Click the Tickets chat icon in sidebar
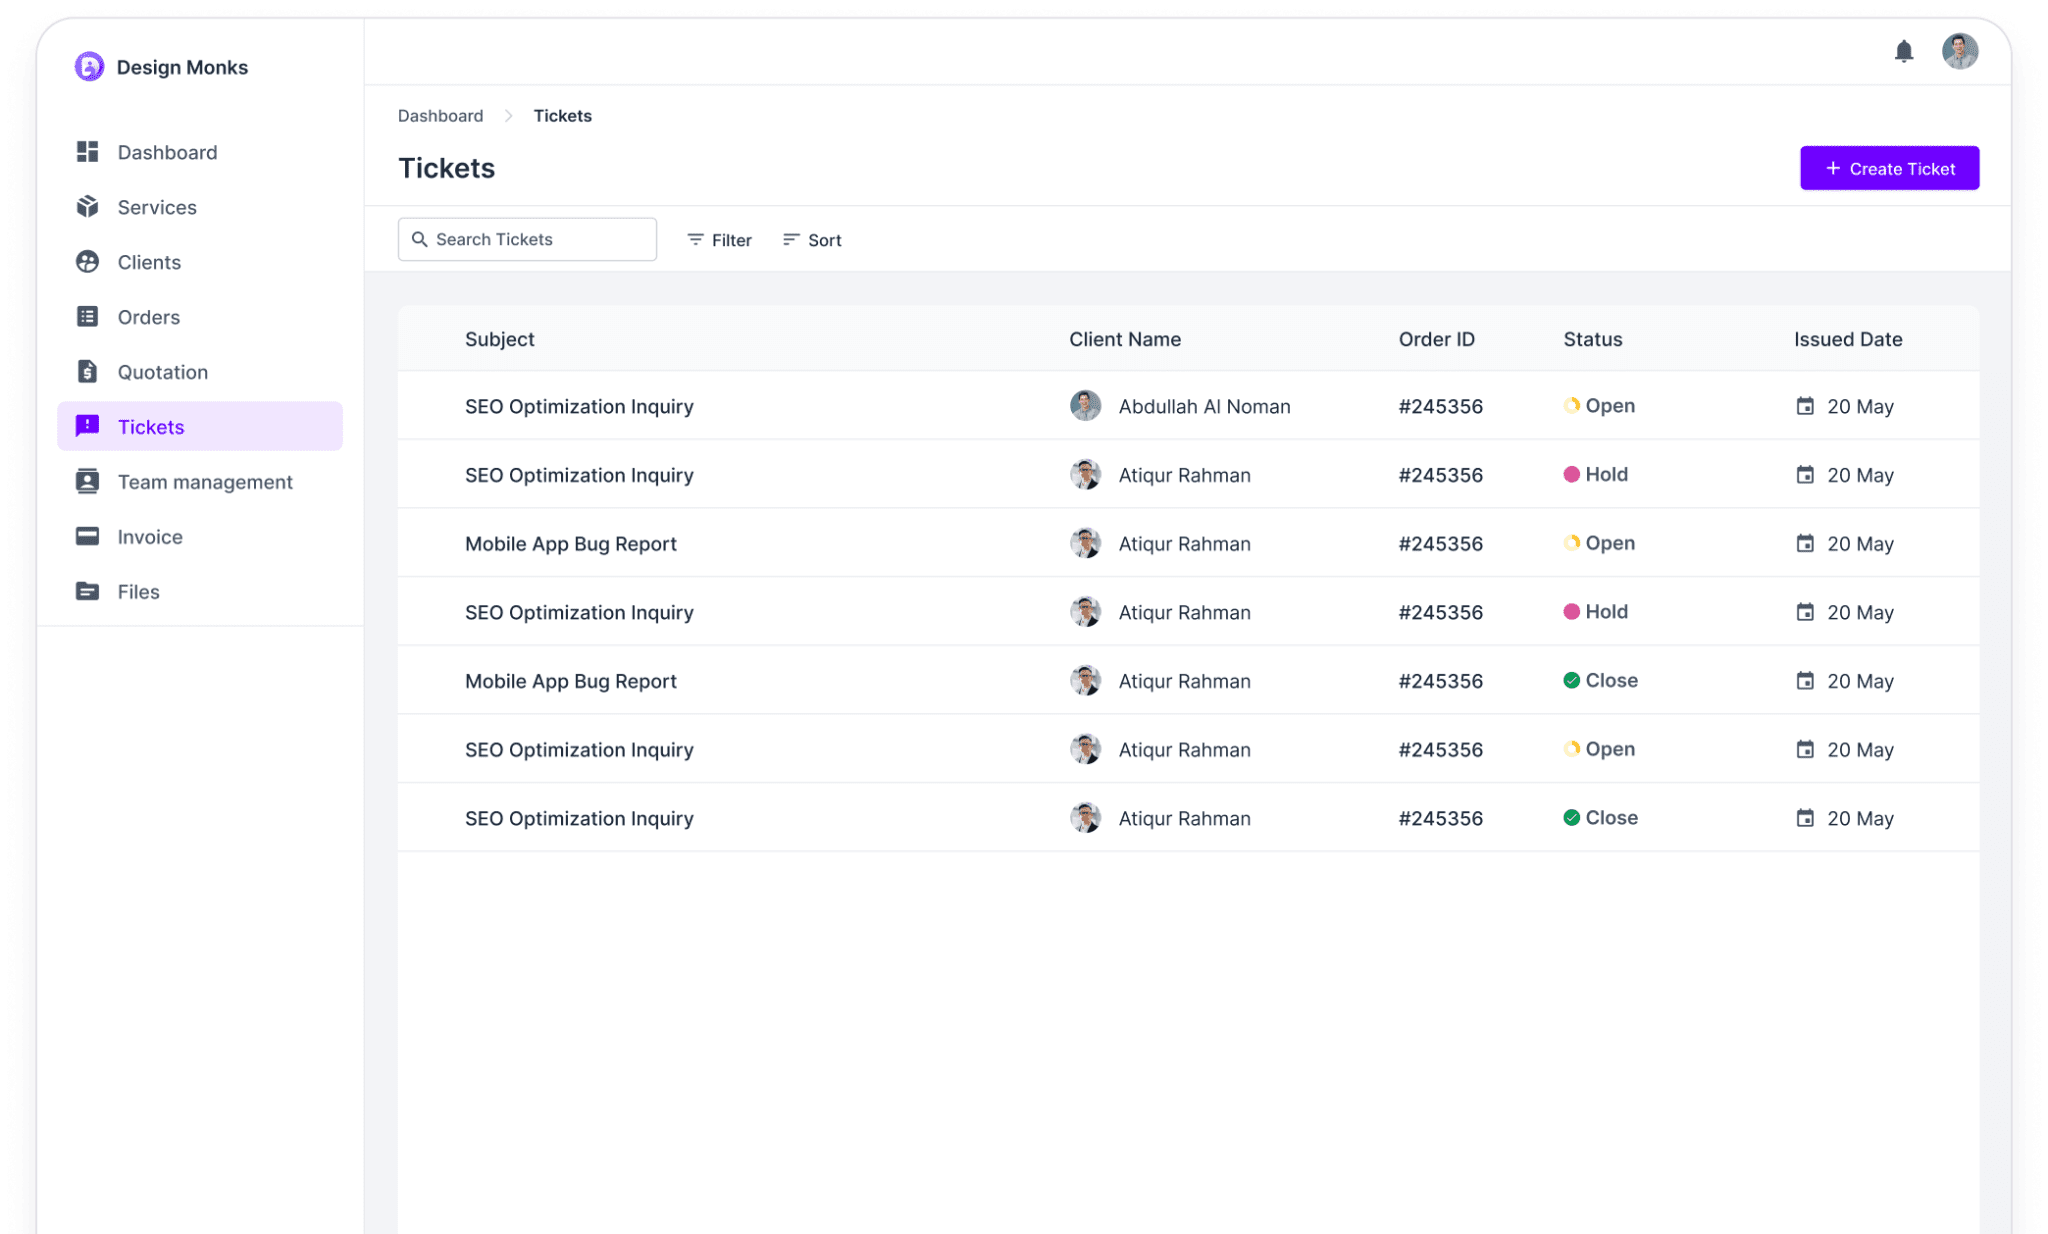 (88, 426)
